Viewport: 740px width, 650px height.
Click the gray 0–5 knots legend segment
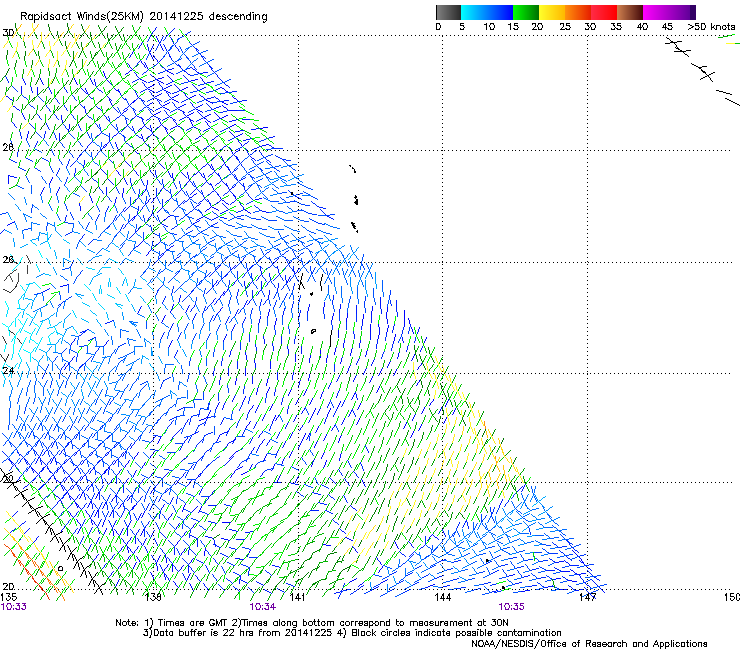(448, 12)
